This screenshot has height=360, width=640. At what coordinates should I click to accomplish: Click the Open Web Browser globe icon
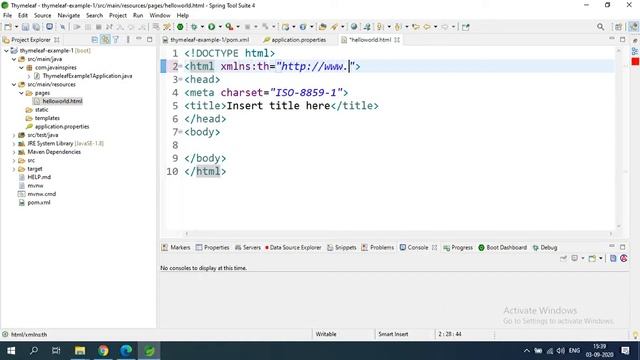354,27
